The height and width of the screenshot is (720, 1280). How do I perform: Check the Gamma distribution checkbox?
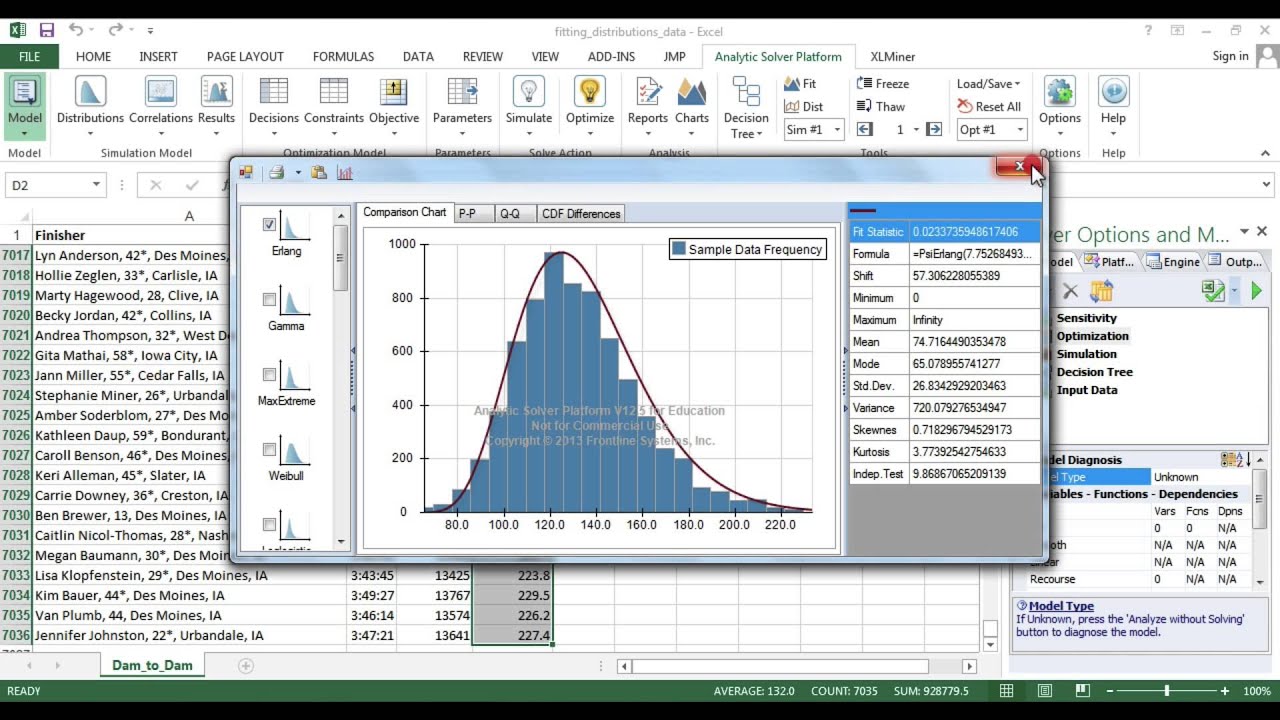coord(269,299)
